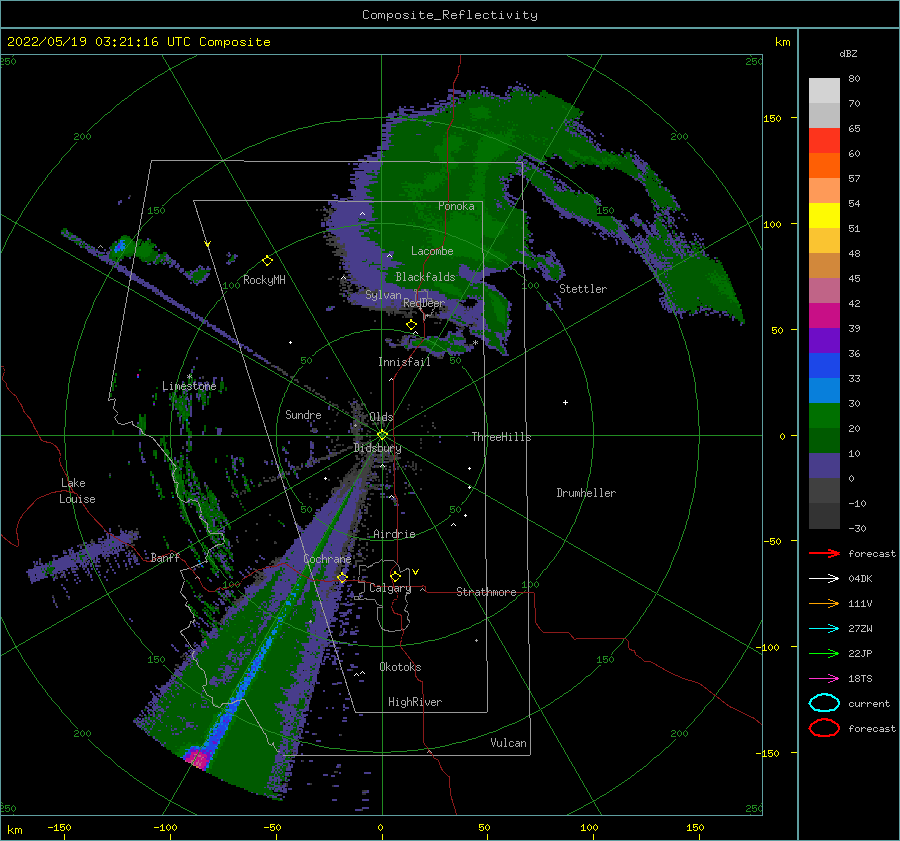Click the RockyMH label
The image size is (900, 841).
tap(264, 280)
